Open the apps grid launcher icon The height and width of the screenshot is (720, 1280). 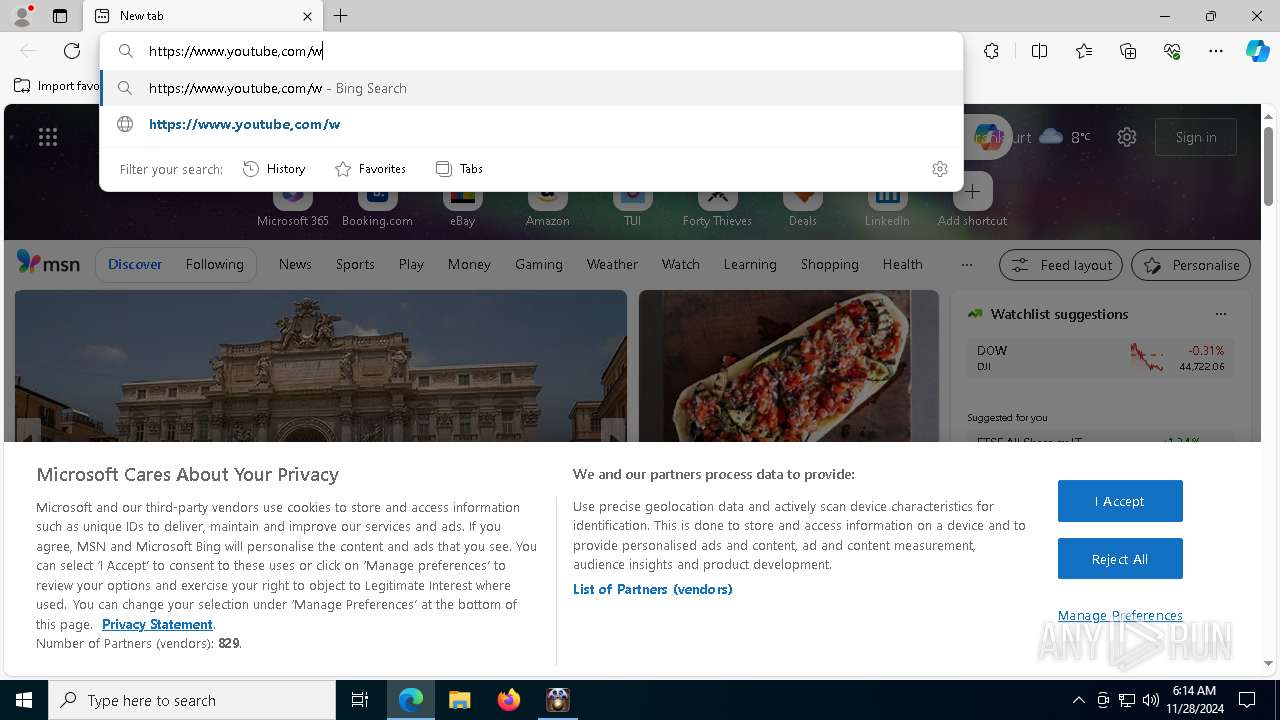coord(48,137)
